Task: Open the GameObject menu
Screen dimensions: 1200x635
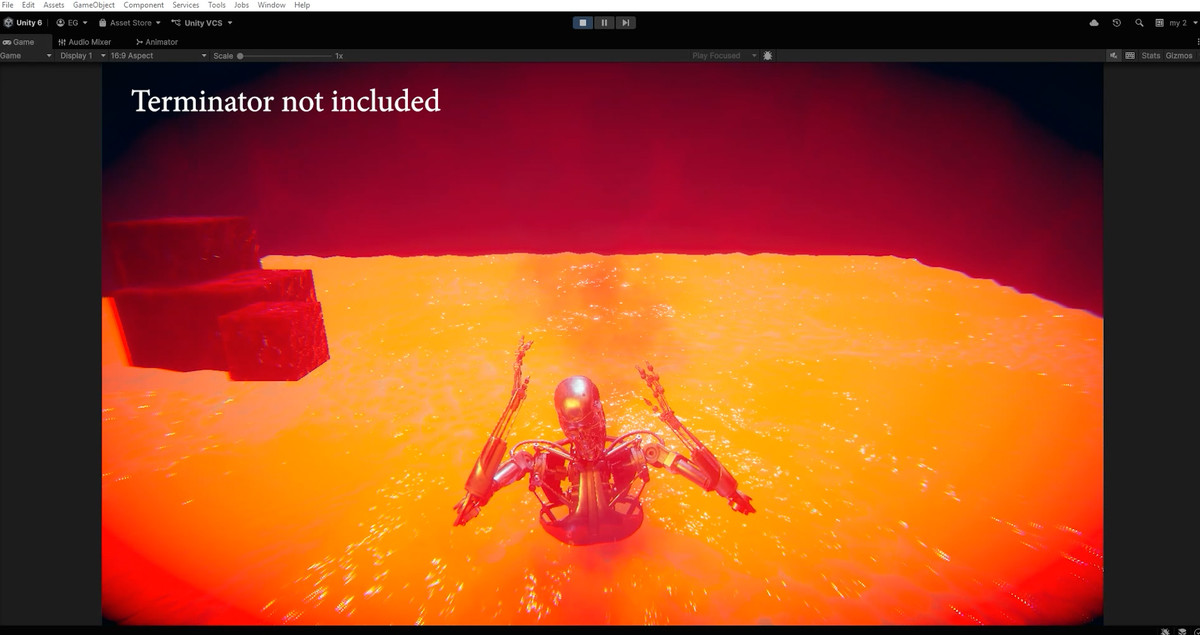Action: pyautogui.click(x=94, y=6)
